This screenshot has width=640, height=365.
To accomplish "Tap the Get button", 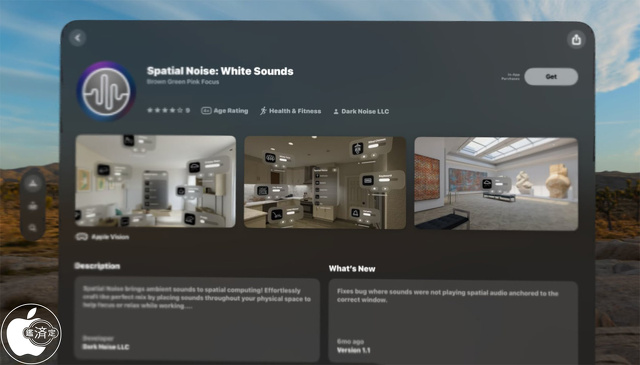I will 551,77.
